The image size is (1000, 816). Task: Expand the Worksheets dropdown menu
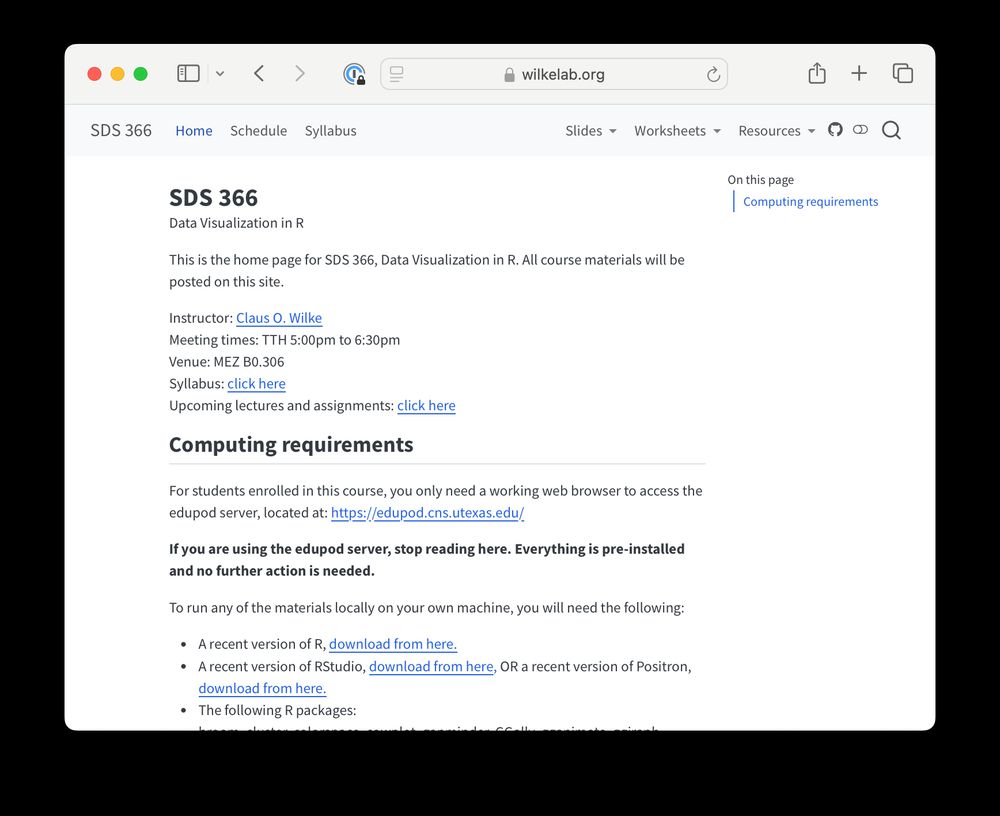click(677, 131)
